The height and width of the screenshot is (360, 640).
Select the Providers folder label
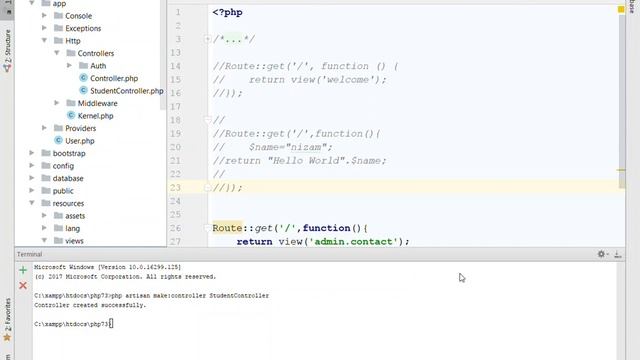tap(81, 128)
